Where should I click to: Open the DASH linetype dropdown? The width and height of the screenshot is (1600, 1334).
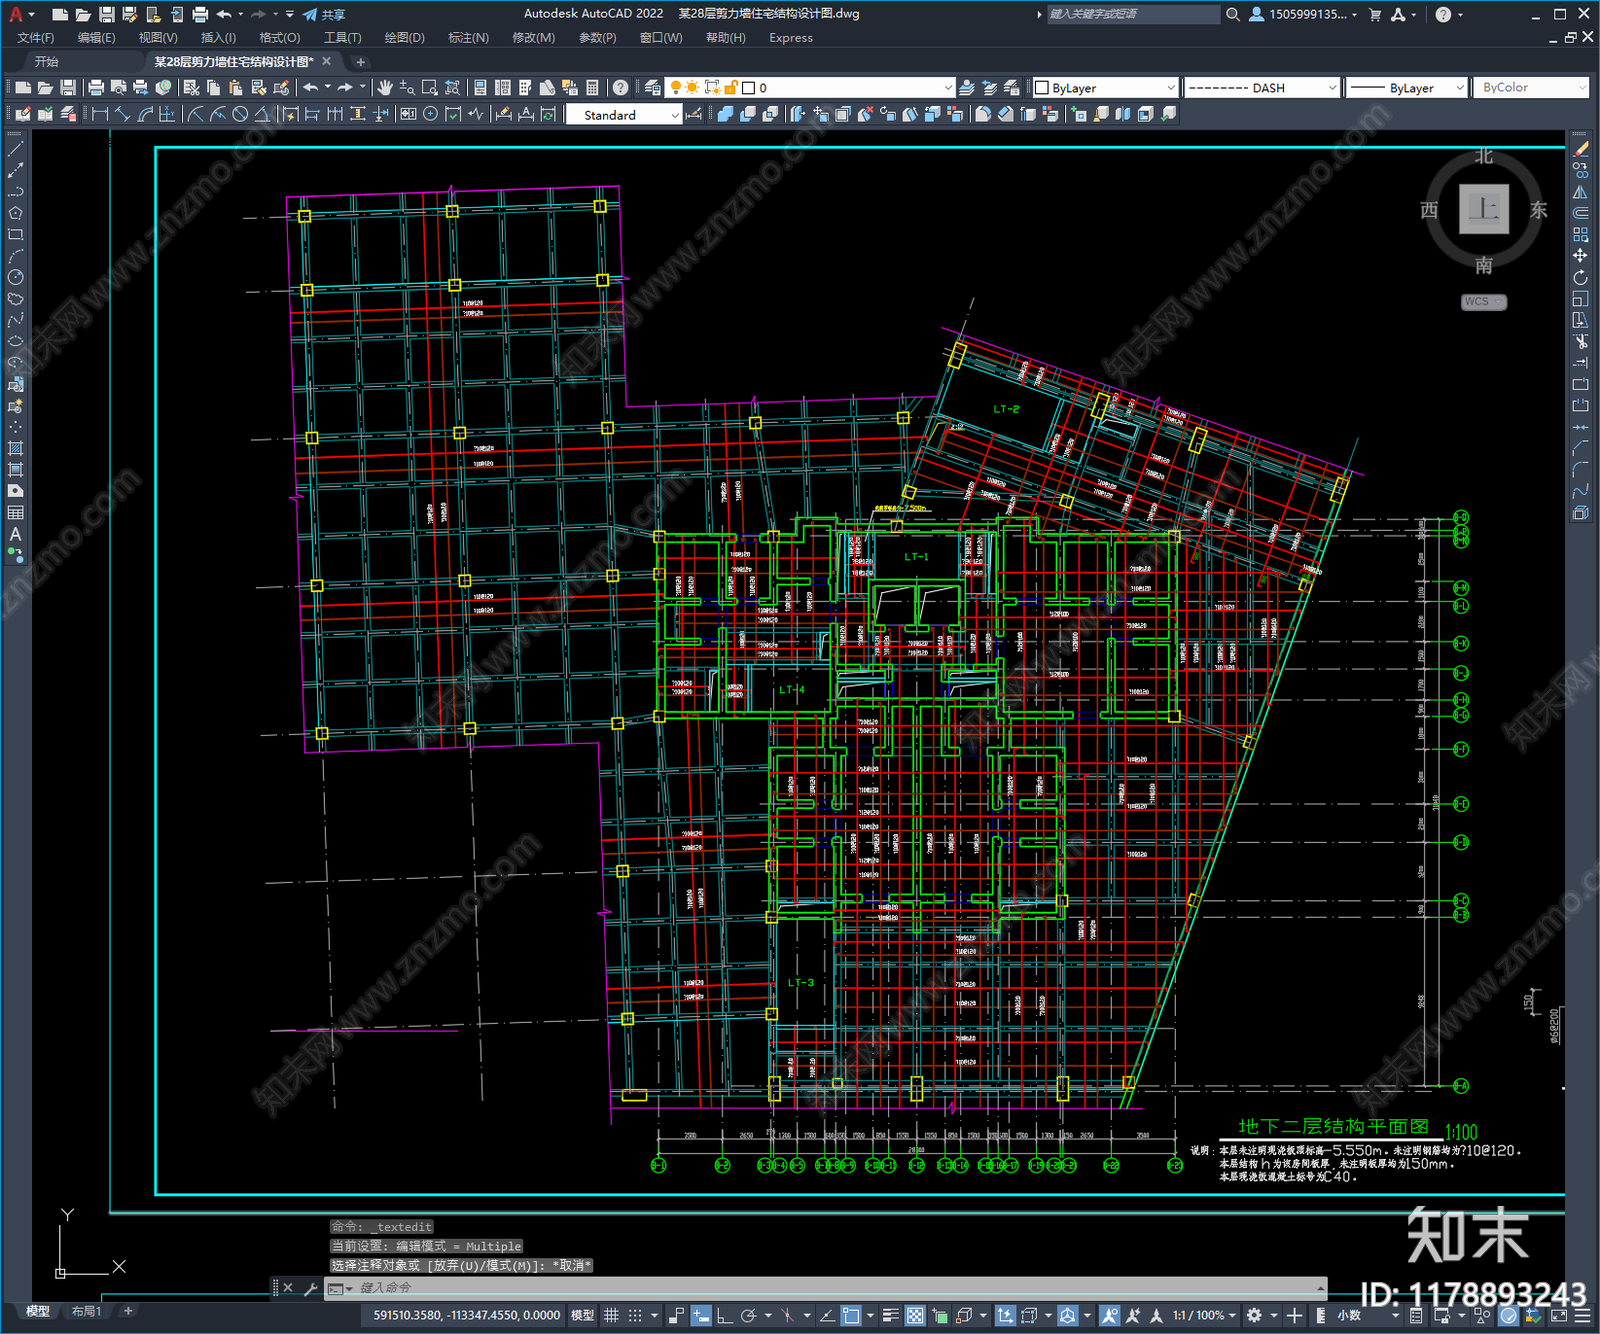(1261, 88)
